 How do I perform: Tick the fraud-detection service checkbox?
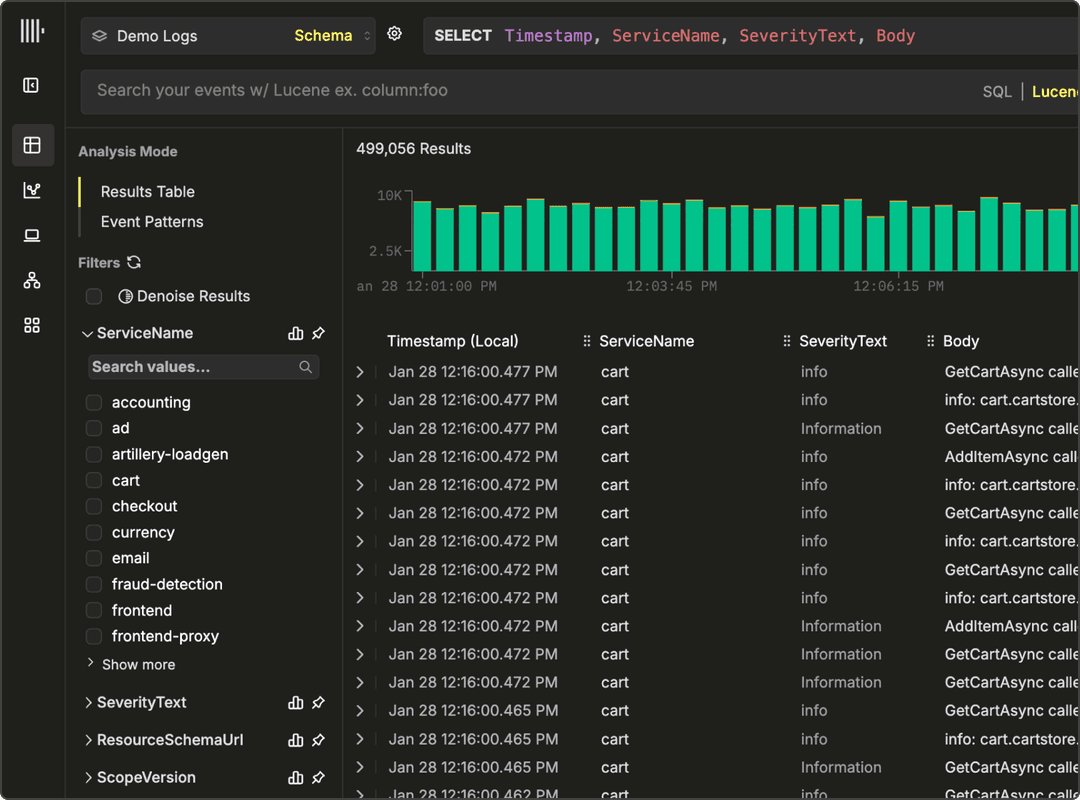click(94, 585)
